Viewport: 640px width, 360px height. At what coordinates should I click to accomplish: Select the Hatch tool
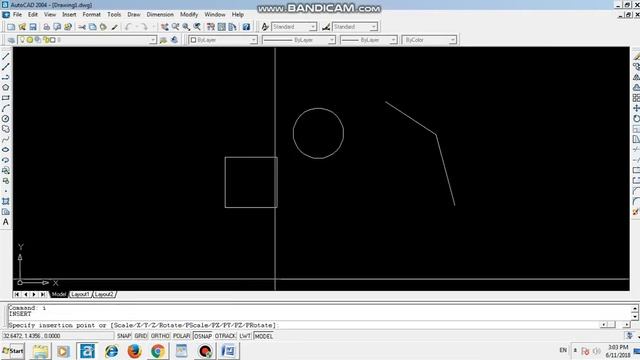pyautogui.click(x=6, y=201)
